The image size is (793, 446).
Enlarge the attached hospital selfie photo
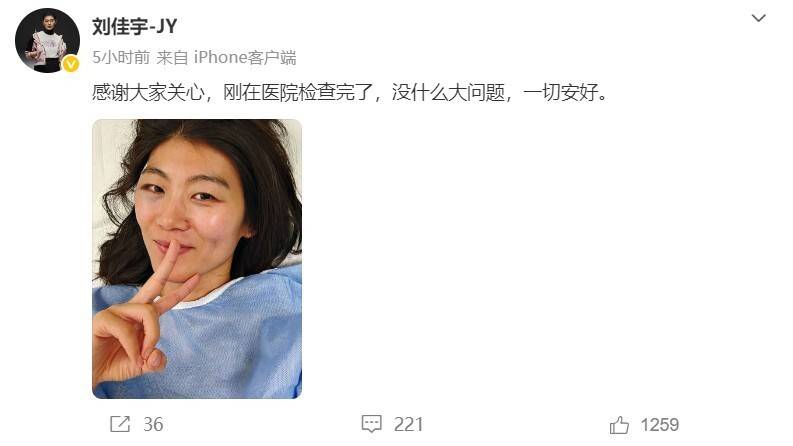tap(197, 258)
